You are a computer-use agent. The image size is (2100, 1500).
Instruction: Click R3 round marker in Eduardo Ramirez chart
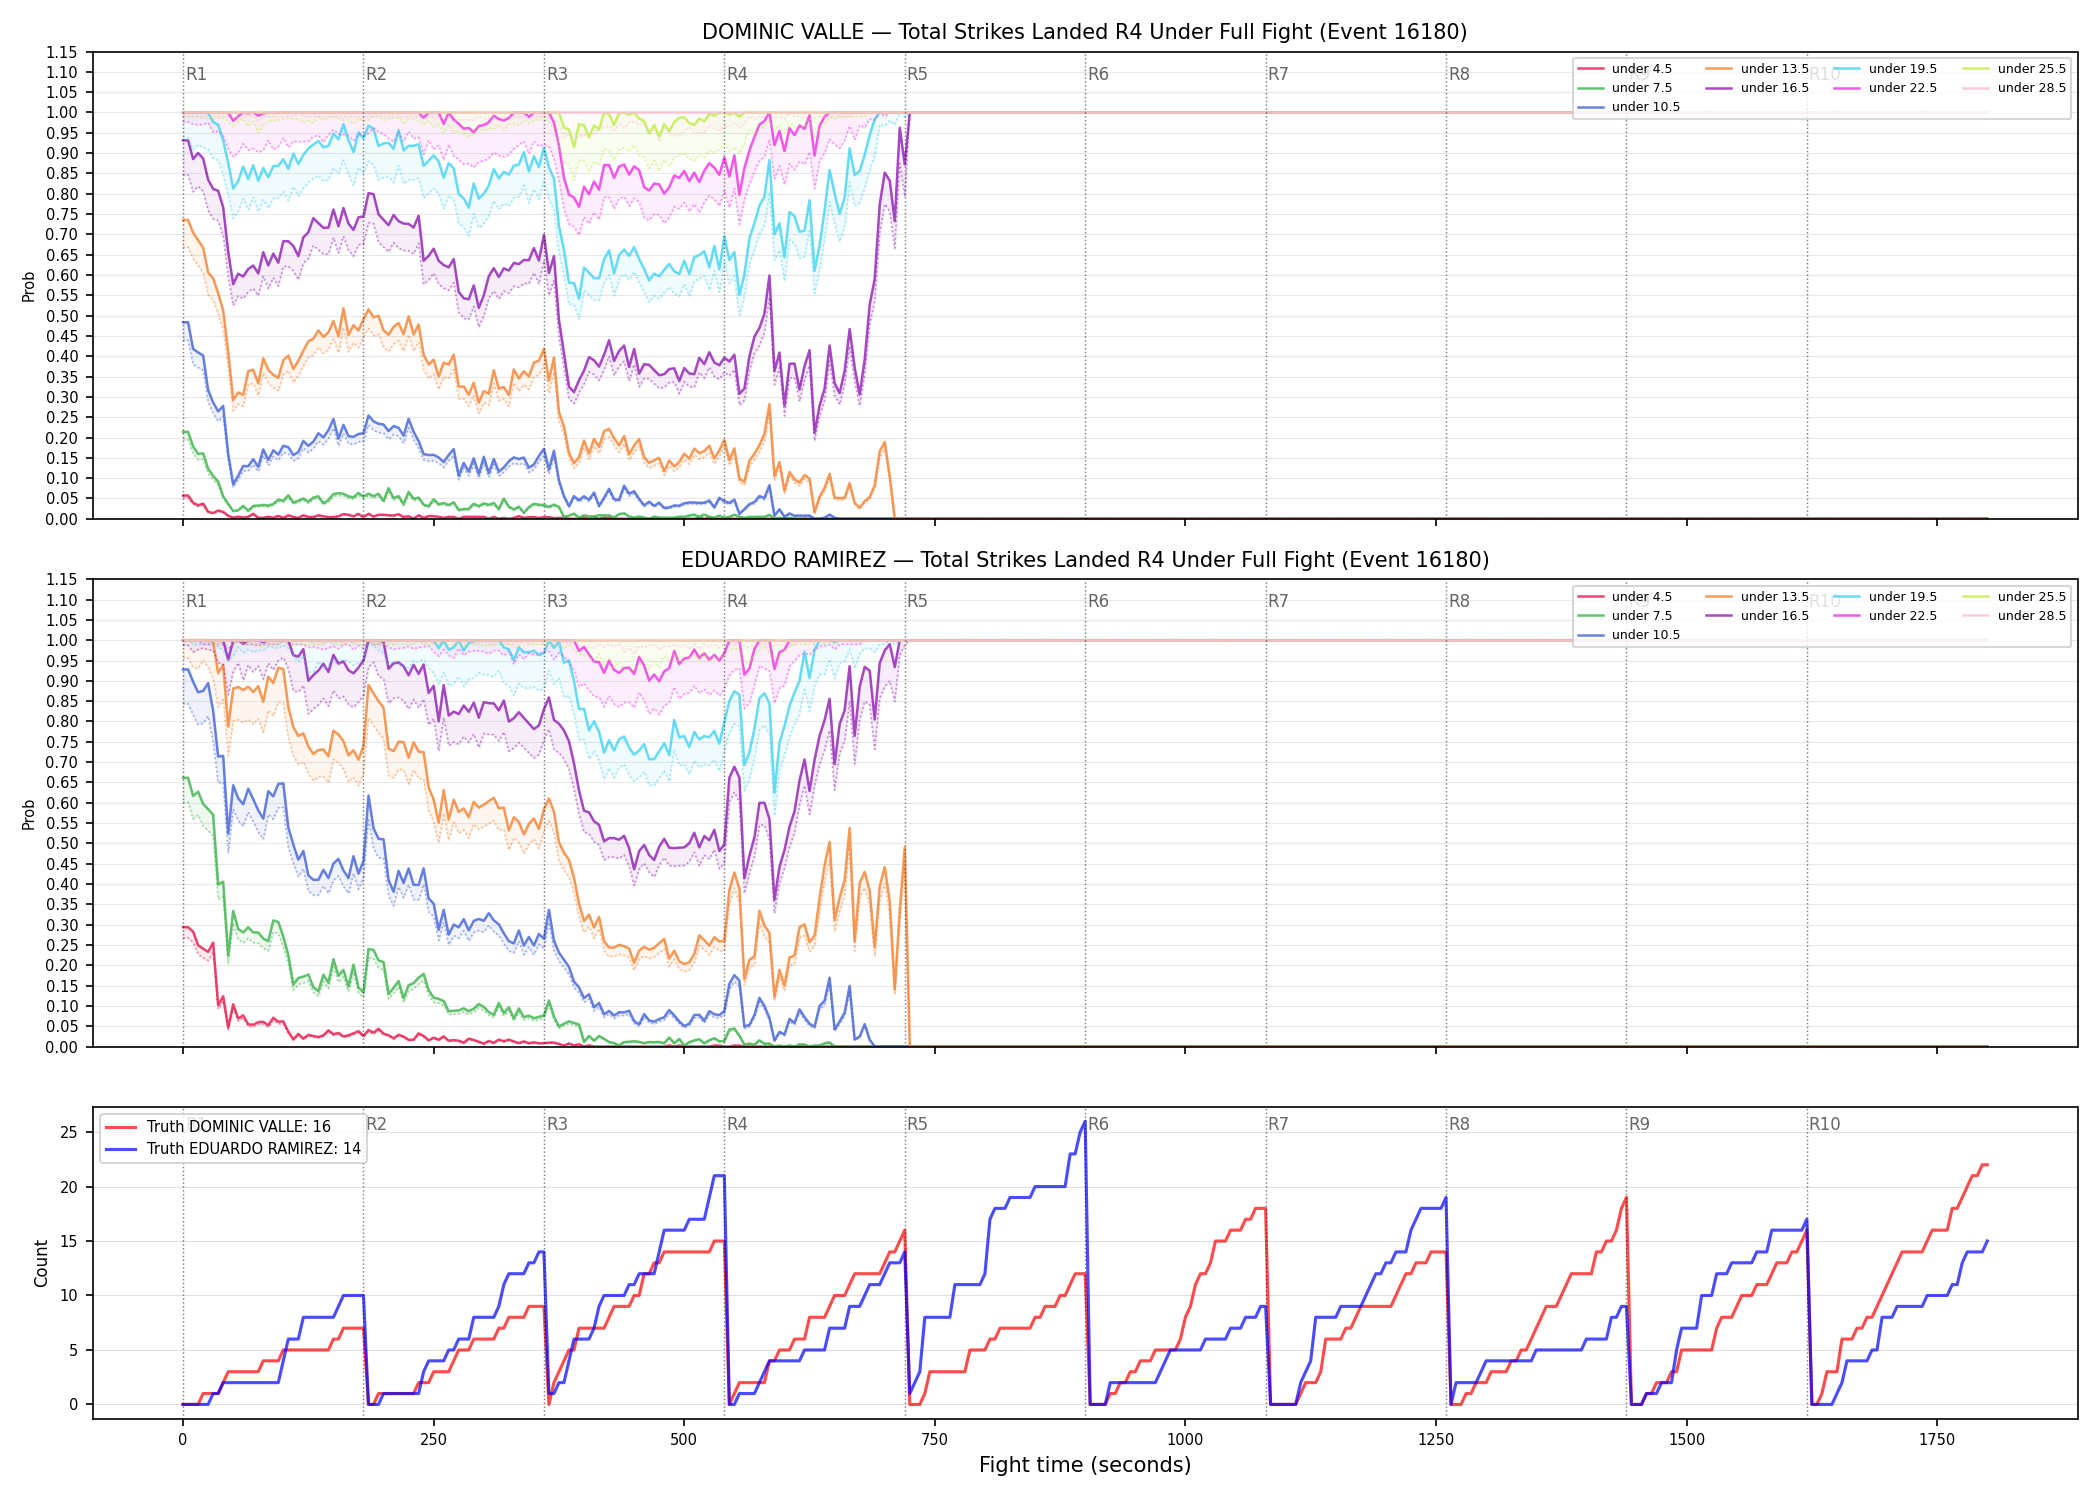coord(557,601)
